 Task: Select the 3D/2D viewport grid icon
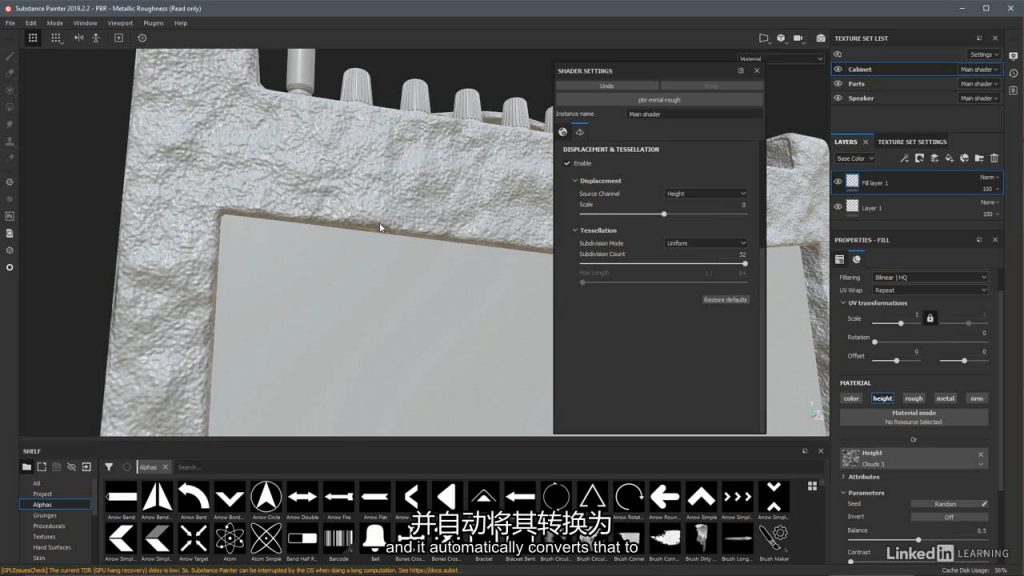pos(33,38)
